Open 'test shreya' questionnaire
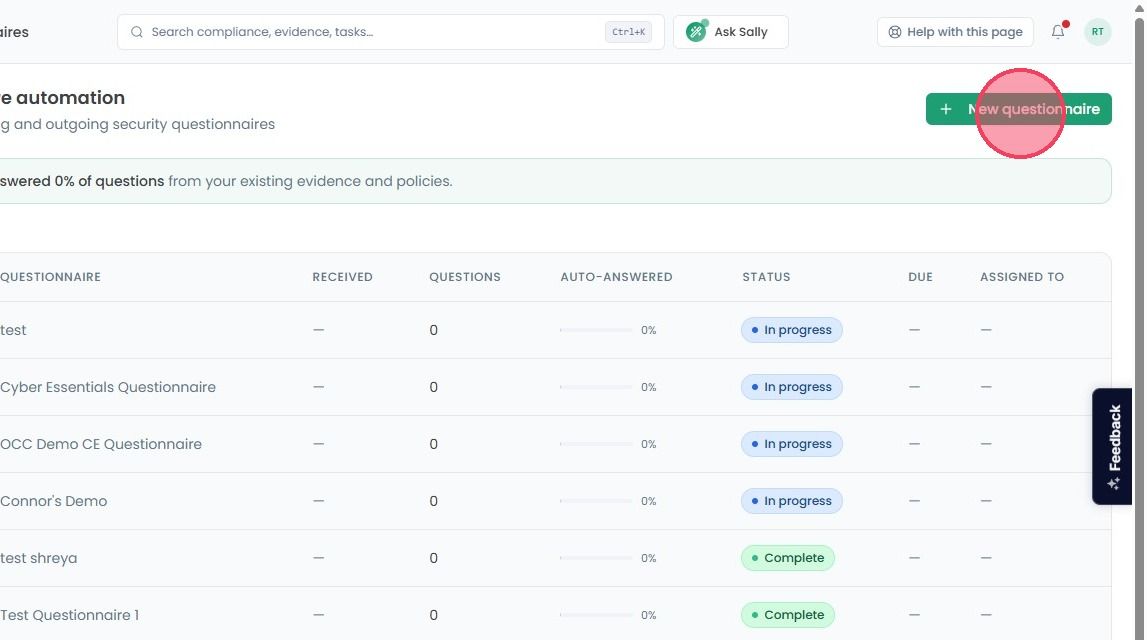The width and height of the screenshot is (1147, 640). (39, 558)
